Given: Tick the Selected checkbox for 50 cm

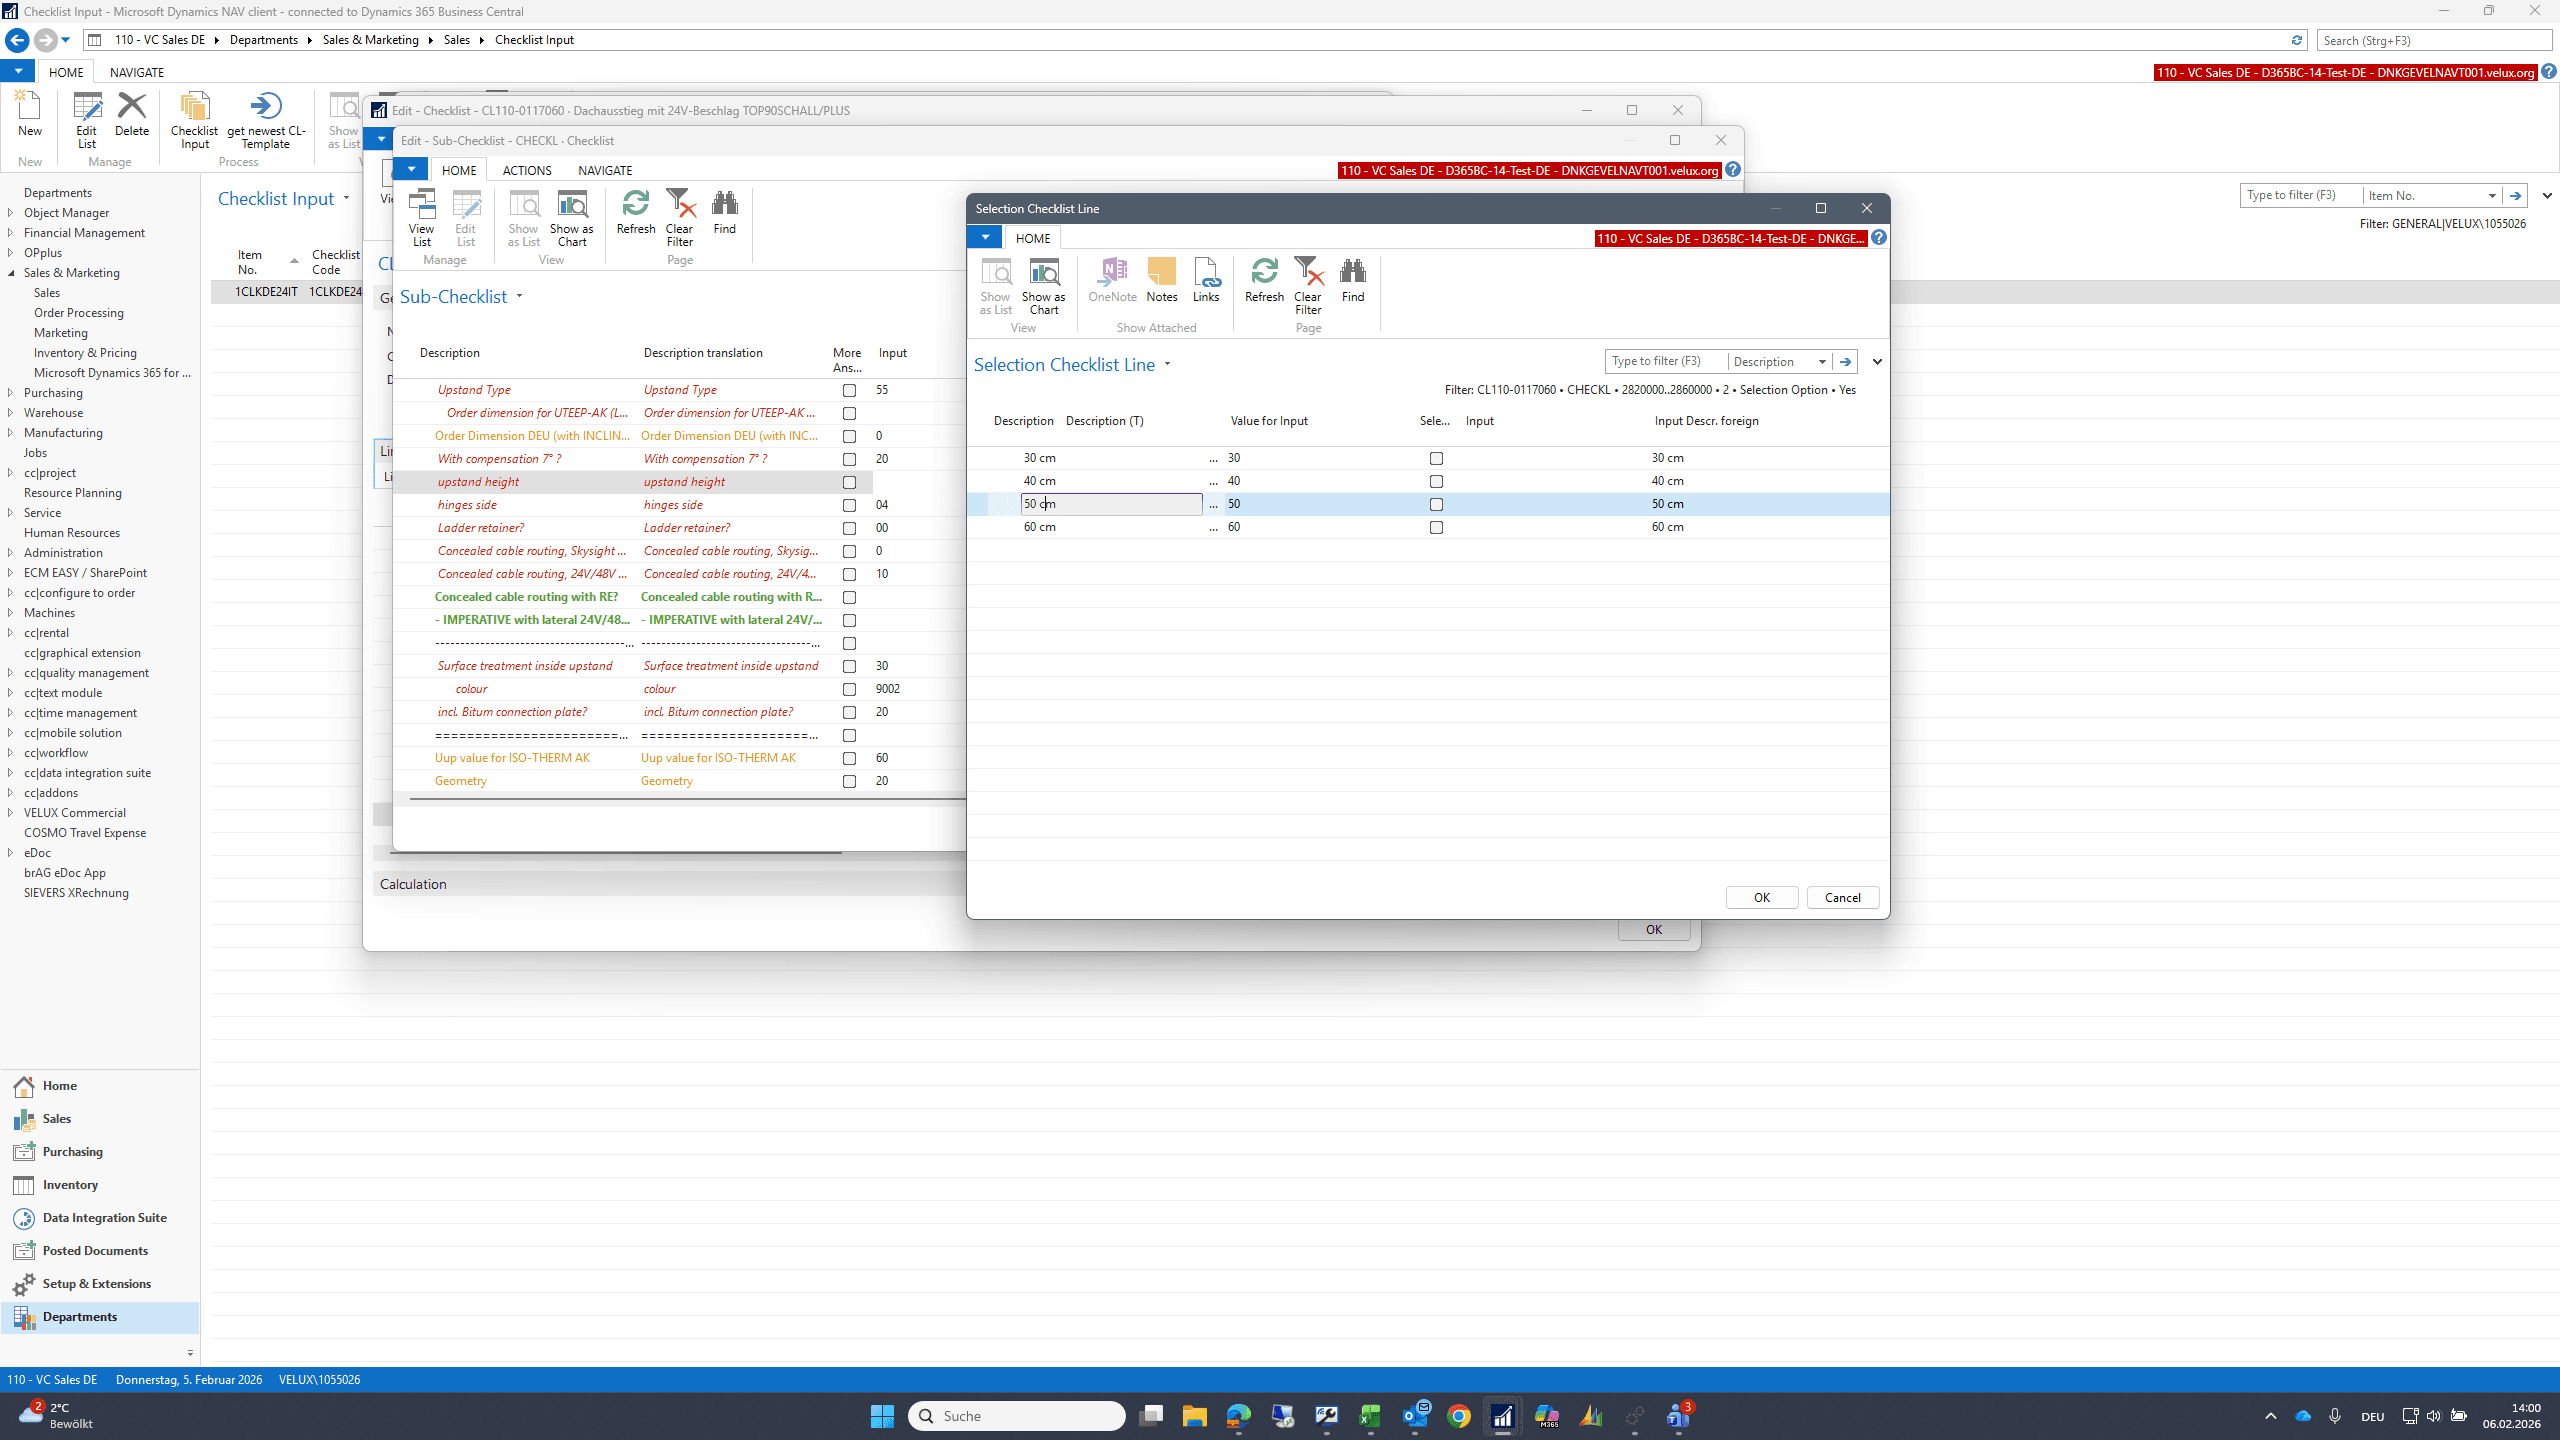Looking at the screenshot, I should [1436, 504].
